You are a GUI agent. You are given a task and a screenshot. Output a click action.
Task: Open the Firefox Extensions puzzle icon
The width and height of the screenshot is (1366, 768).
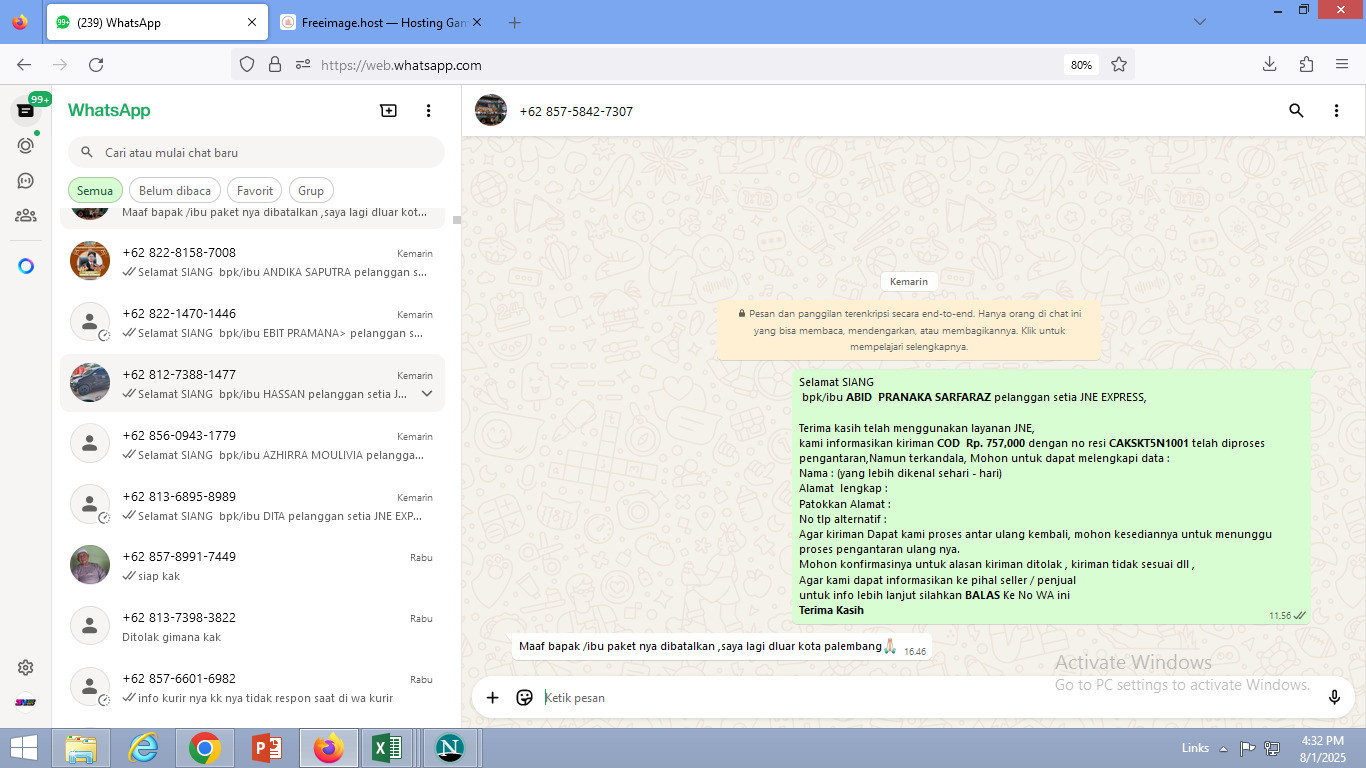1306,64
